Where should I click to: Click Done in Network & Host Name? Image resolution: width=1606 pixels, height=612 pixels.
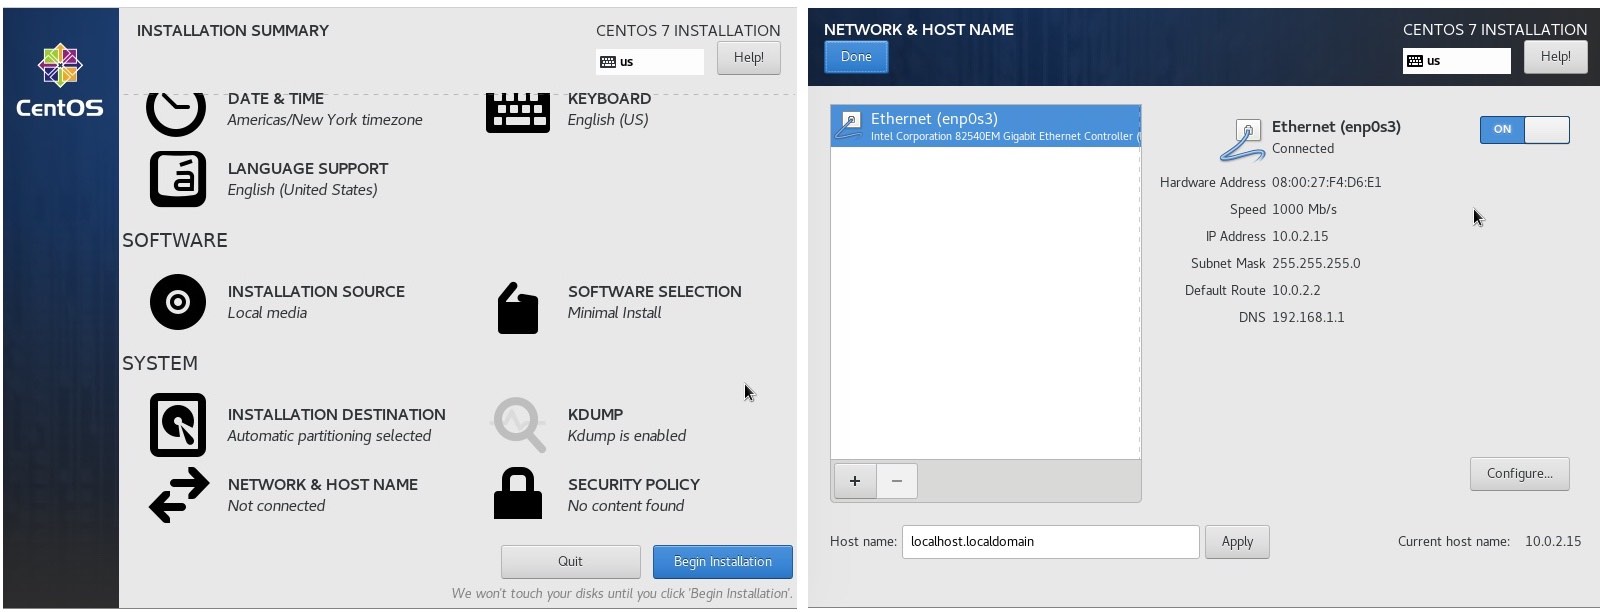coord(856,57)
